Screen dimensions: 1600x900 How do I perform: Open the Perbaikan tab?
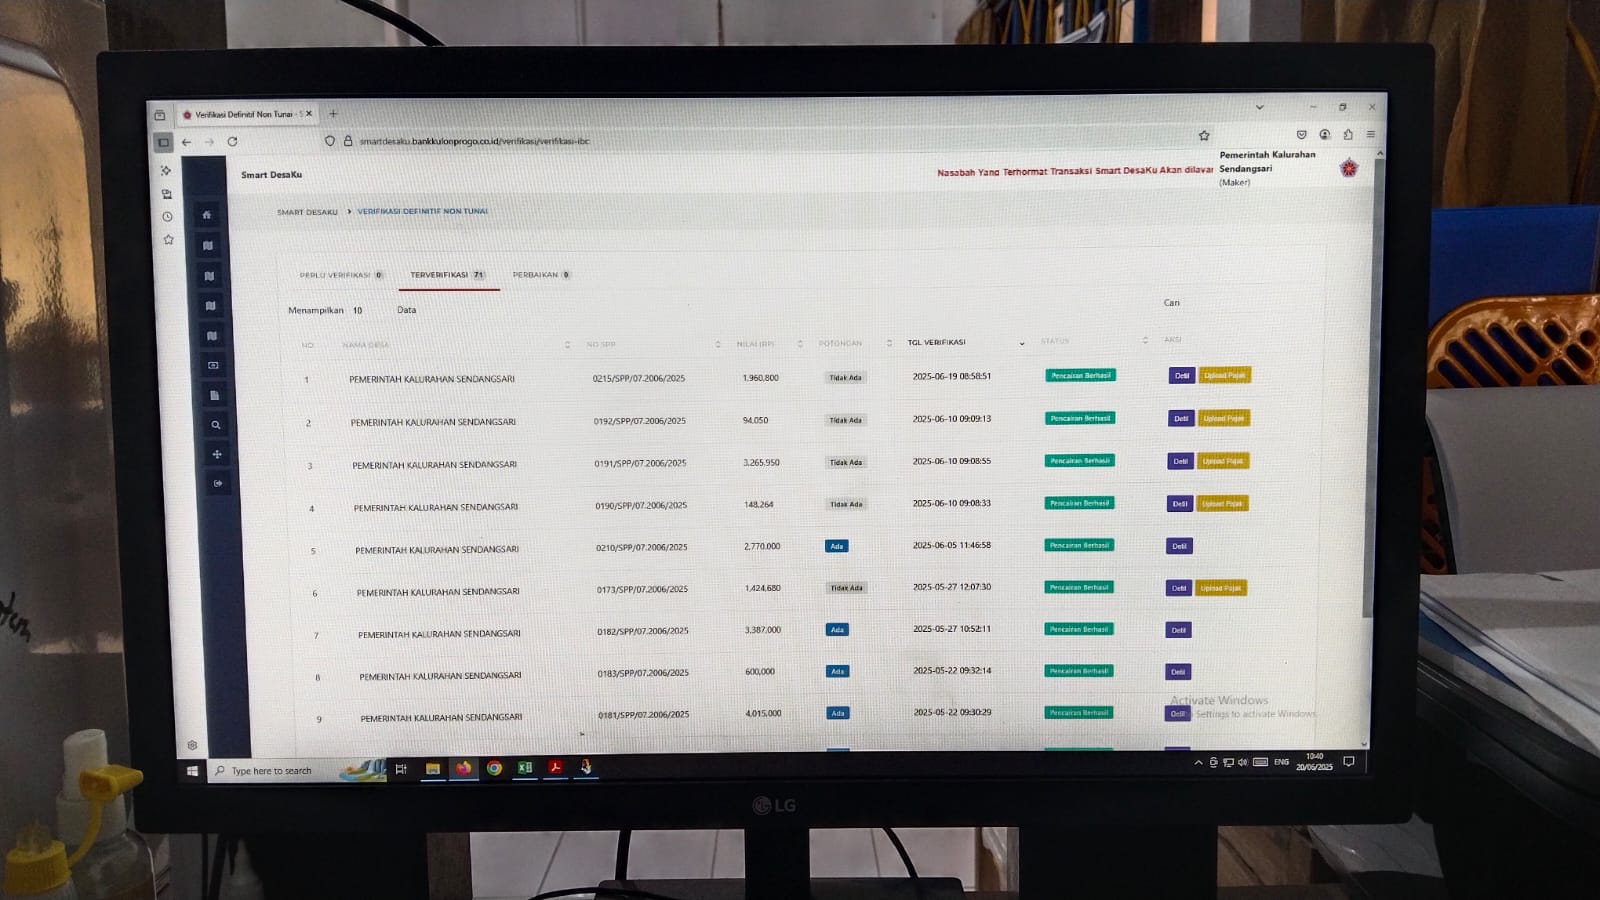pyautogui.click(x=541, y=275)
